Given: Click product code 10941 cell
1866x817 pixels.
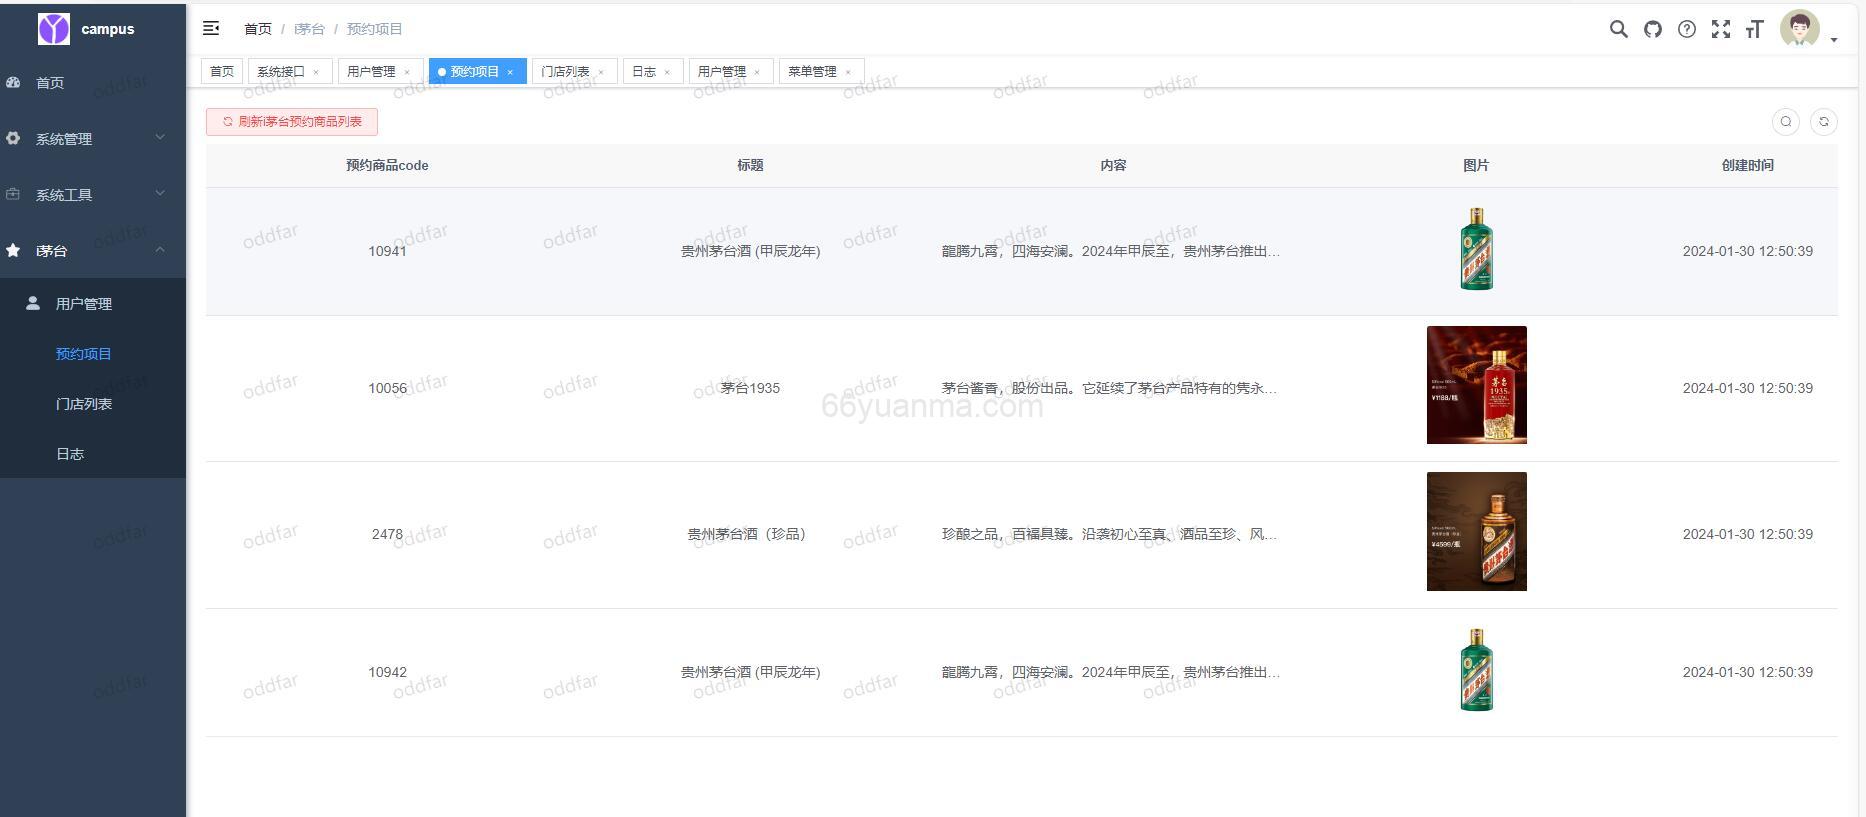Looking at the screenshot, I should click(387, 251).
